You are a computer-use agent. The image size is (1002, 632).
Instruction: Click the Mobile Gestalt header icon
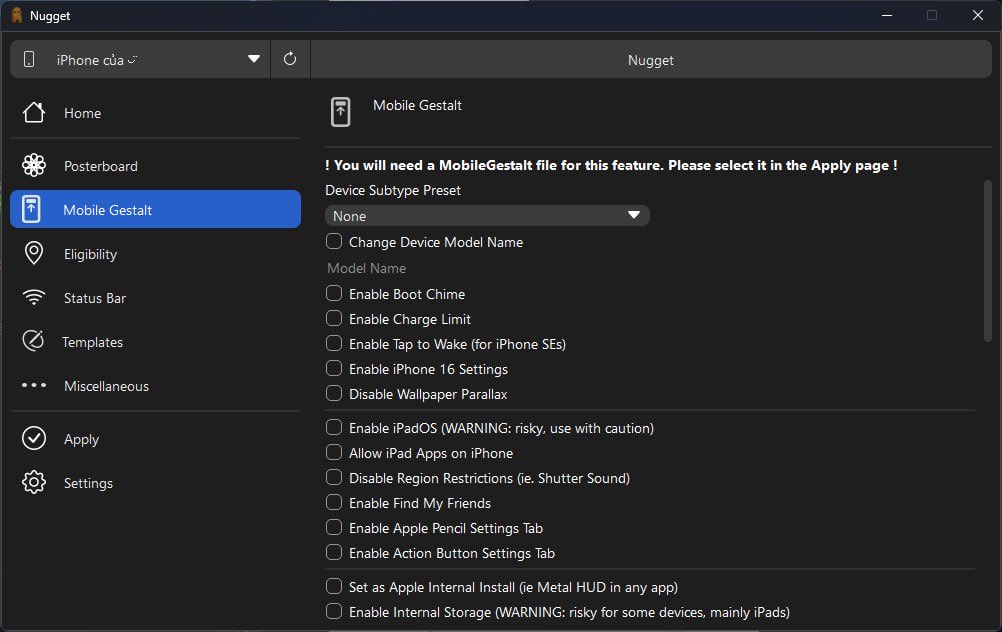click(x=341, y=112)
